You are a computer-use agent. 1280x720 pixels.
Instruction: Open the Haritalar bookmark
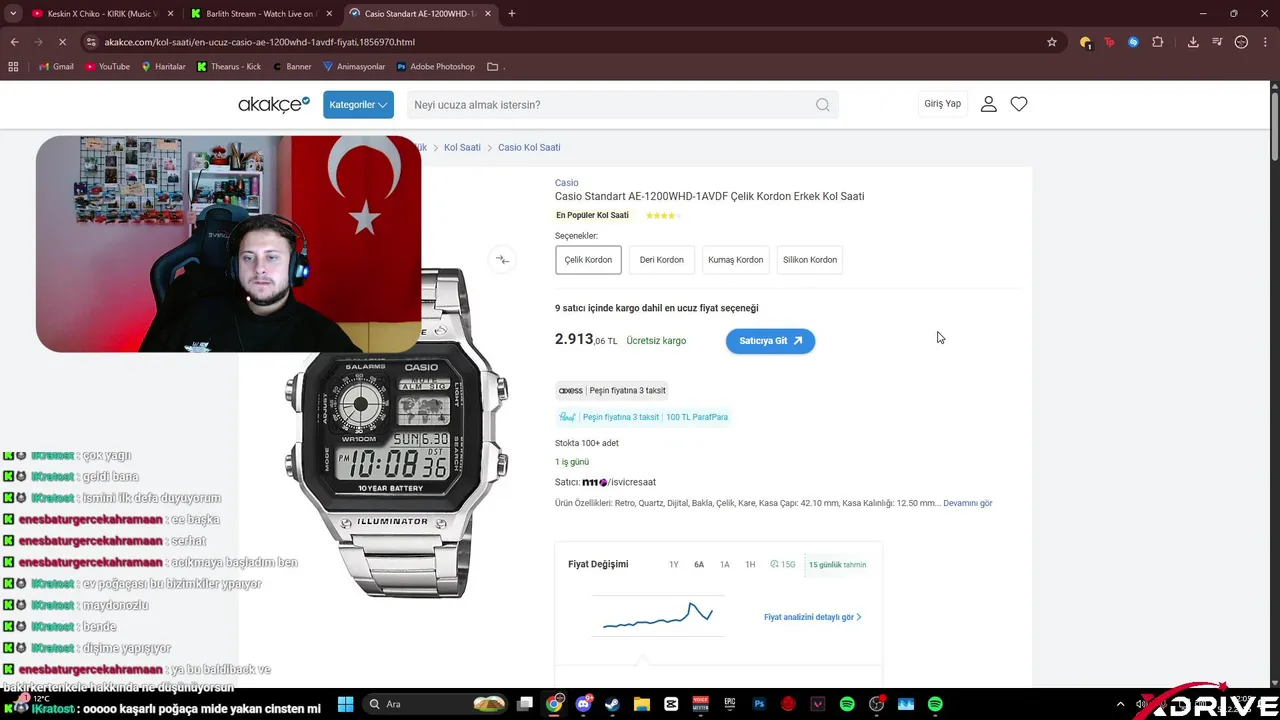[163, 67]
